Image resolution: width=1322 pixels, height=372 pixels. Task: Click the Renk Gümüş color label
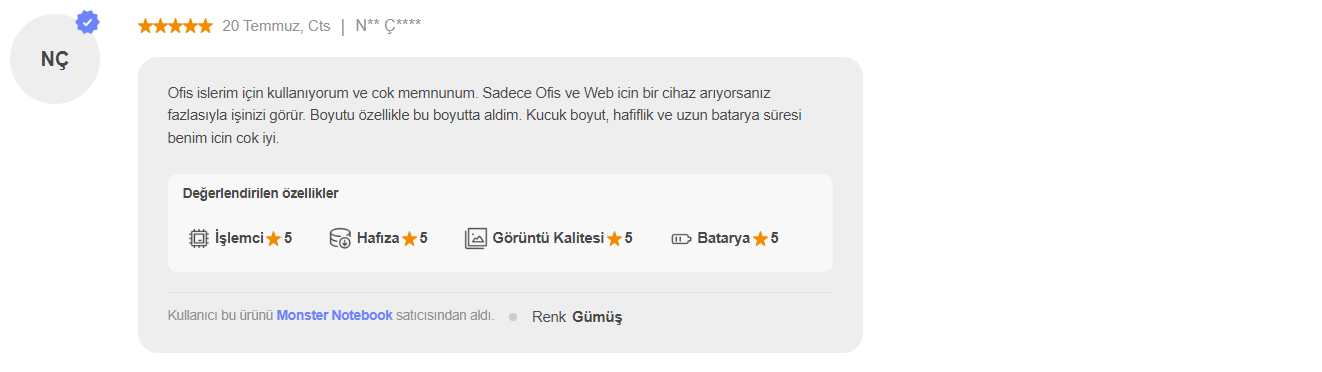point(577,317)
